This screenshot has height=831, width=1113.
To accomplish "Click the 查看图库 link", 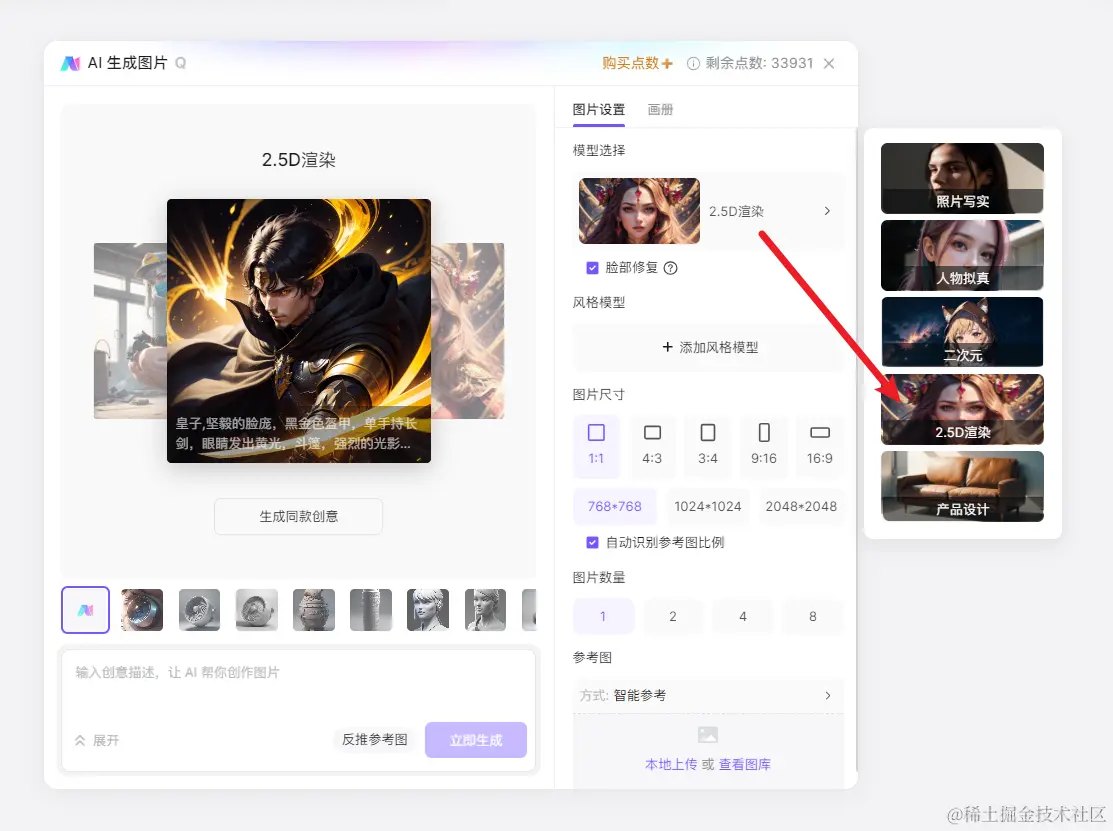I will (x=745, y=764).
